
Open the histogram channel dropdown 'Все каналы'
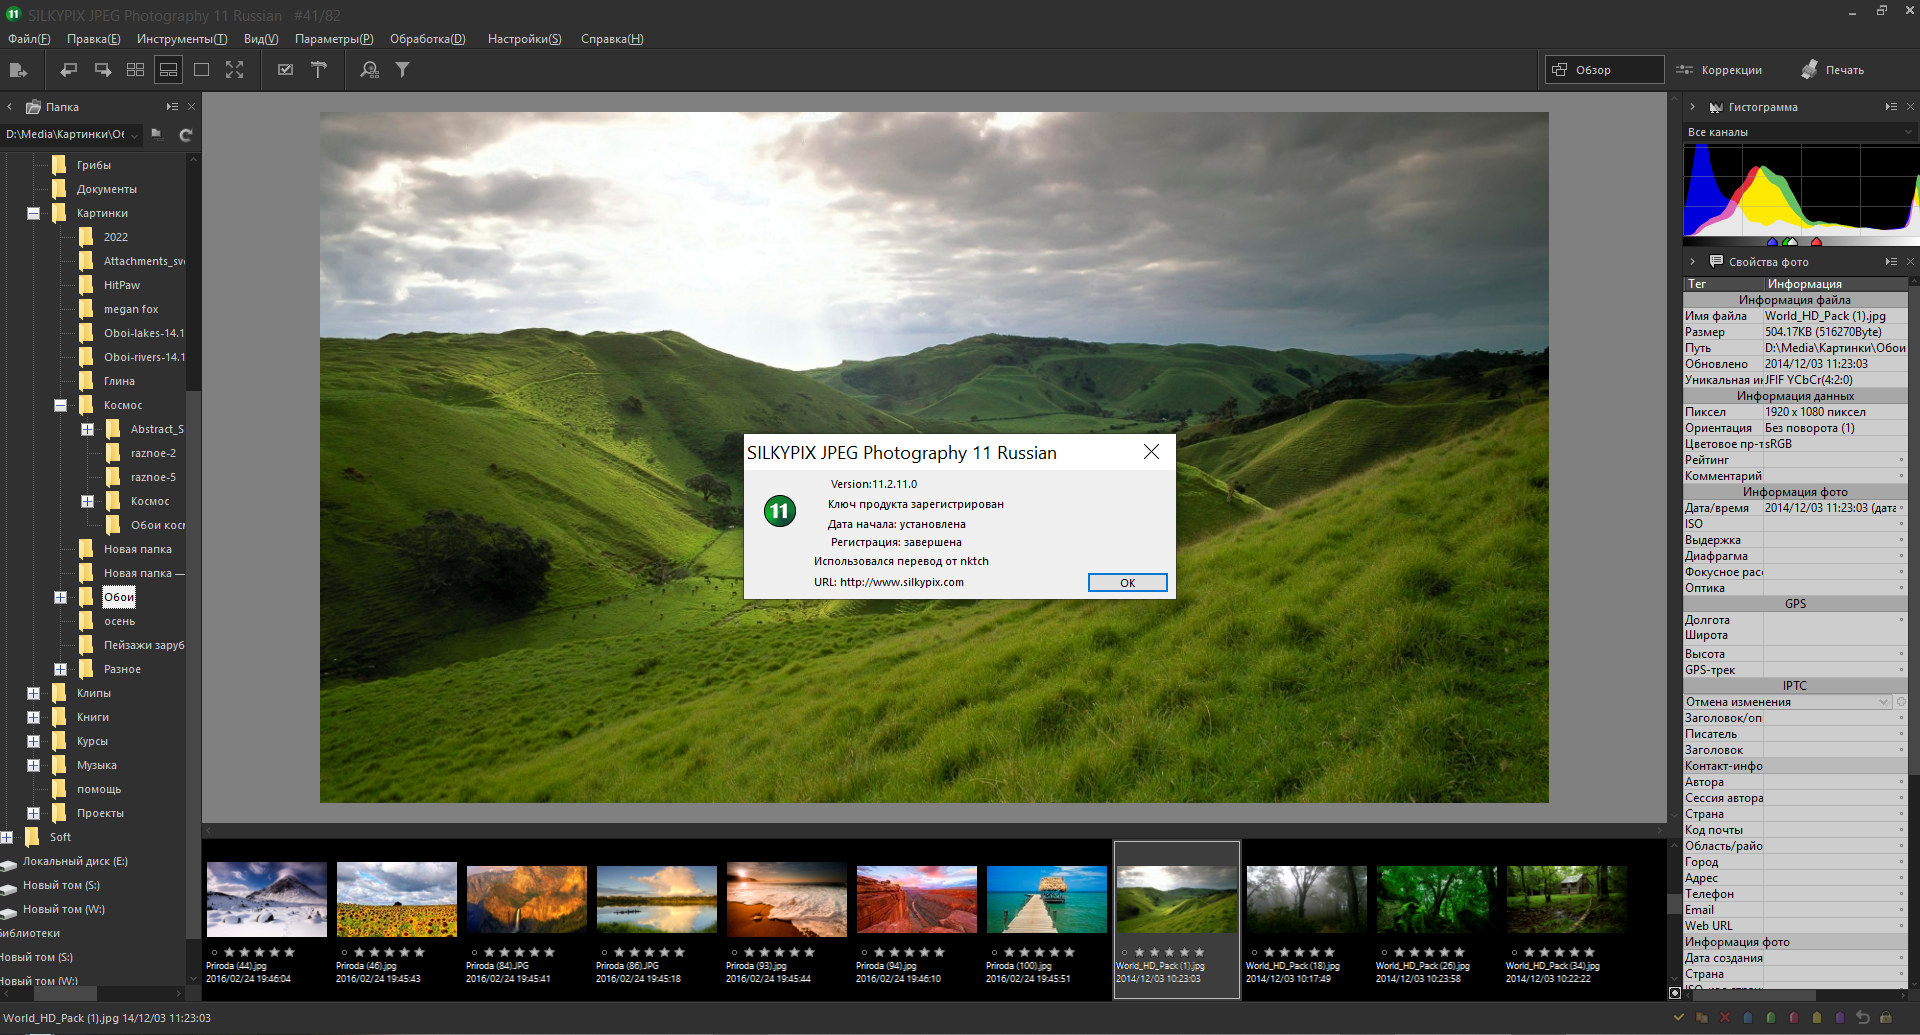(x=1798, y=132)
